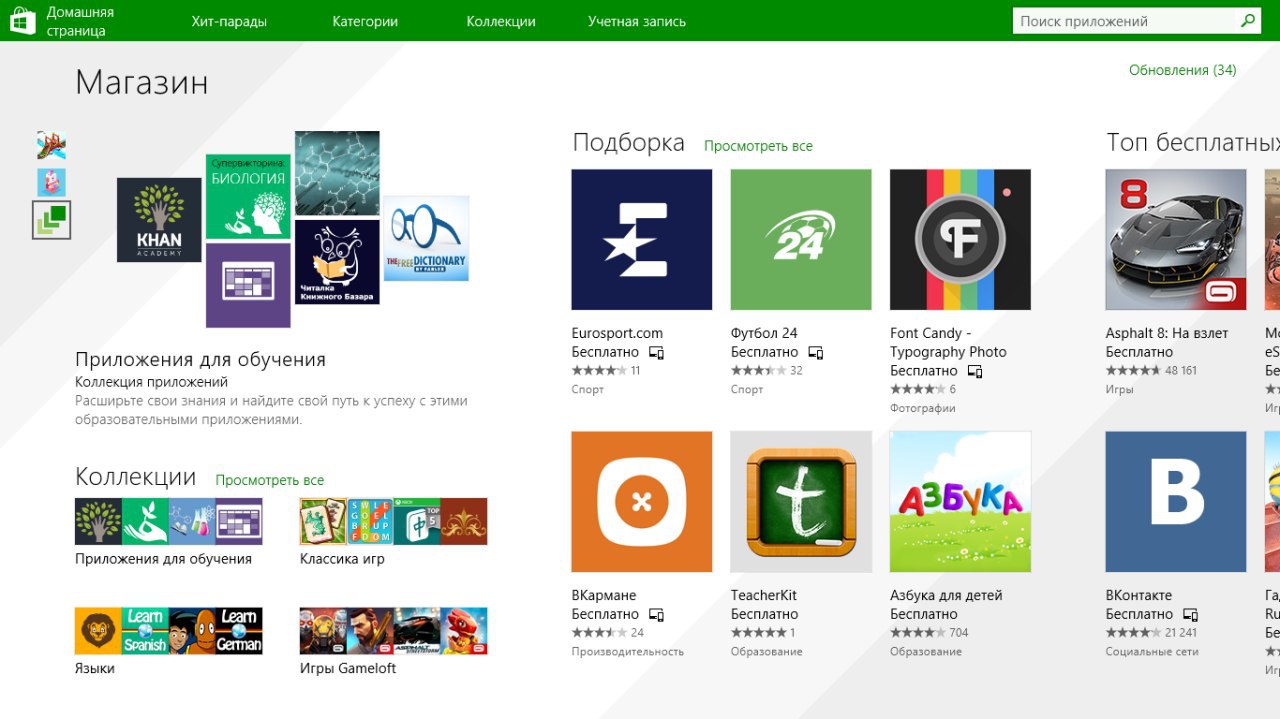Open the Хит-парады menu
Viewport: 1280px width, 719px height.
point(229,21)
